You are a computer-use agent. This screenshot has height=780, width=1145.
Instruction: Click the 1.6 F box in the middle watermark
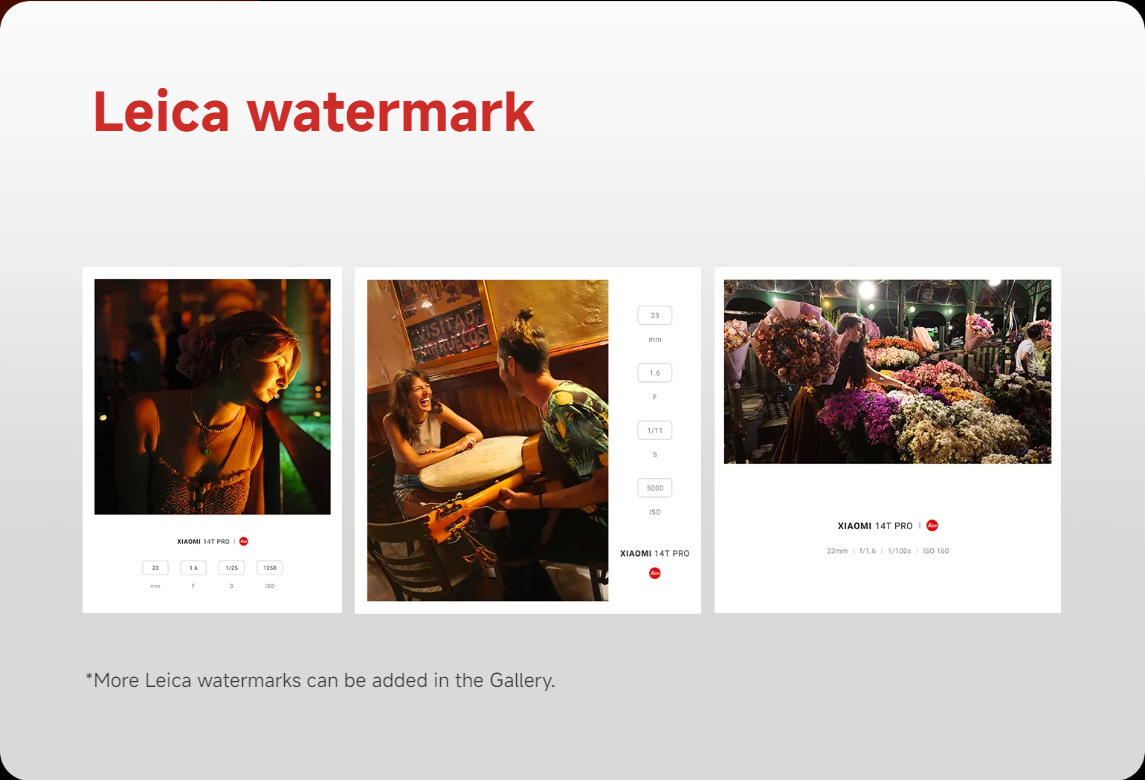tap(655, 372)
